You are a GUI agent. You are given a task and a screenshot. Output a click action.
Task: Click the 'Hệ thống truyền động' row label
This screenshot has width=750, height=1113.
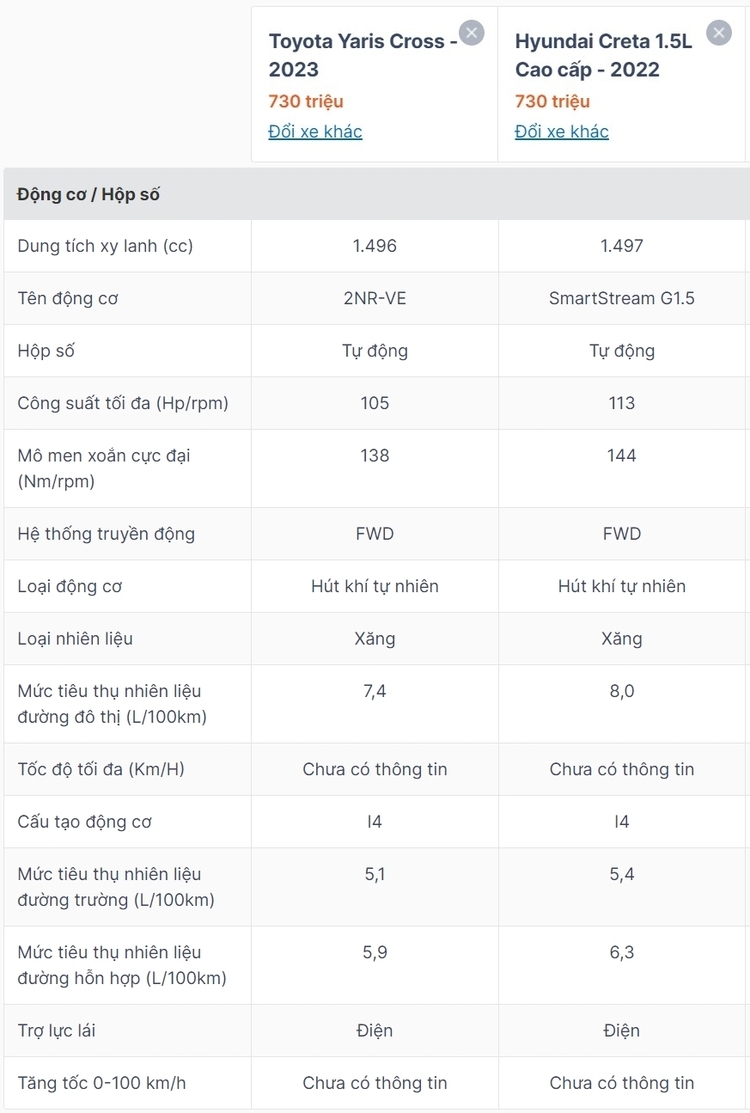click(x=106, y=534)
